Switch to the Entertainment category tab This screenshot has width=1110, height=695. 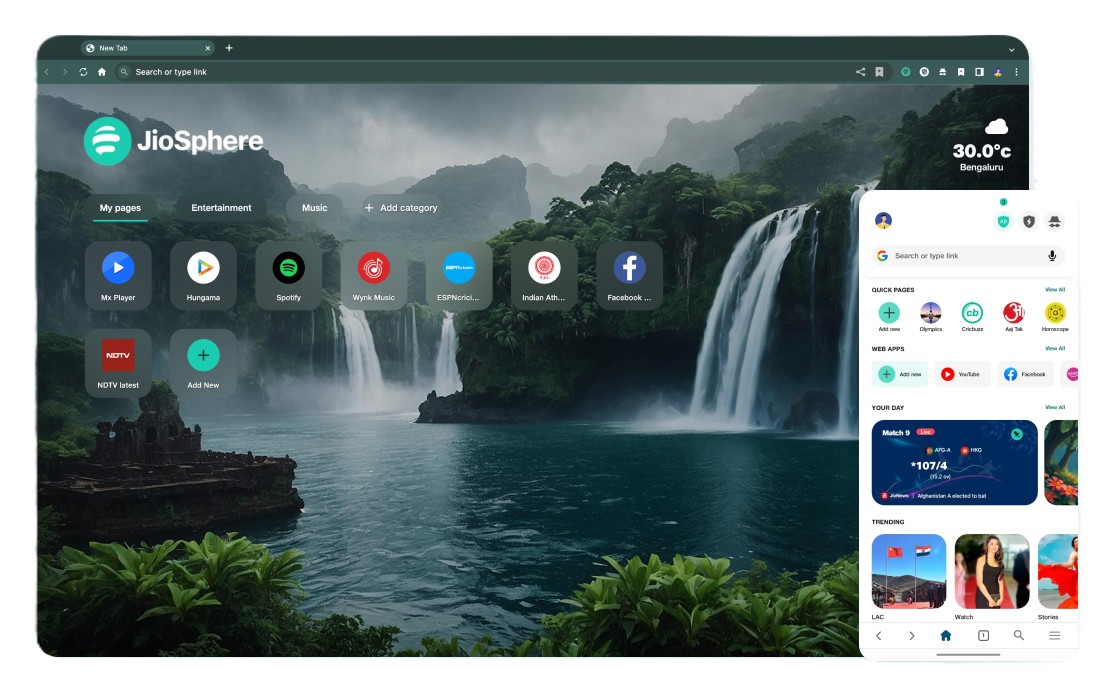(221, 208)
